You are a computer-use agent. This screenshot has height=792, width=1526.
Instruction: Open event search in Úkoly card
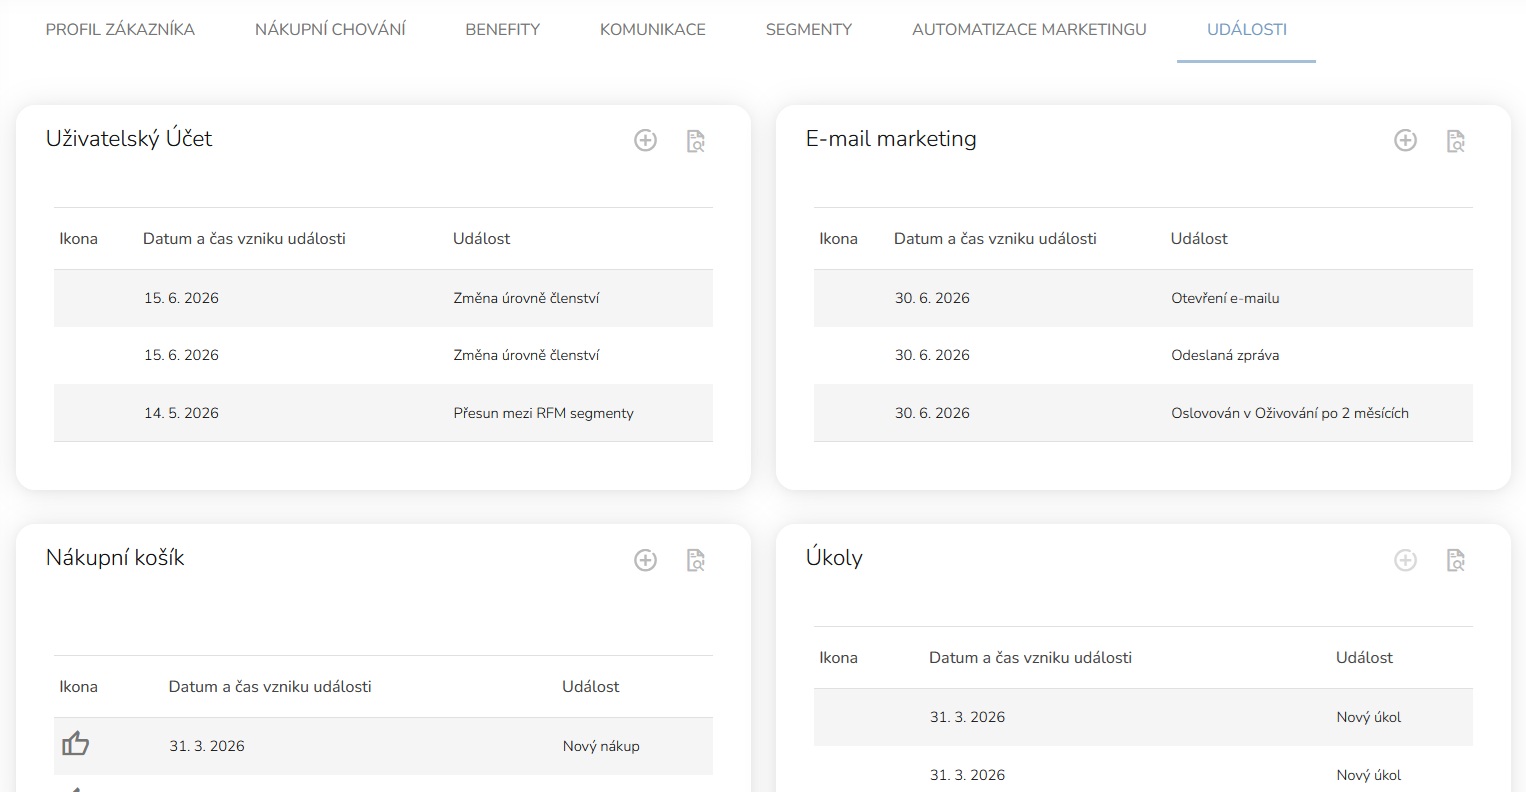tap(1456, 560)
